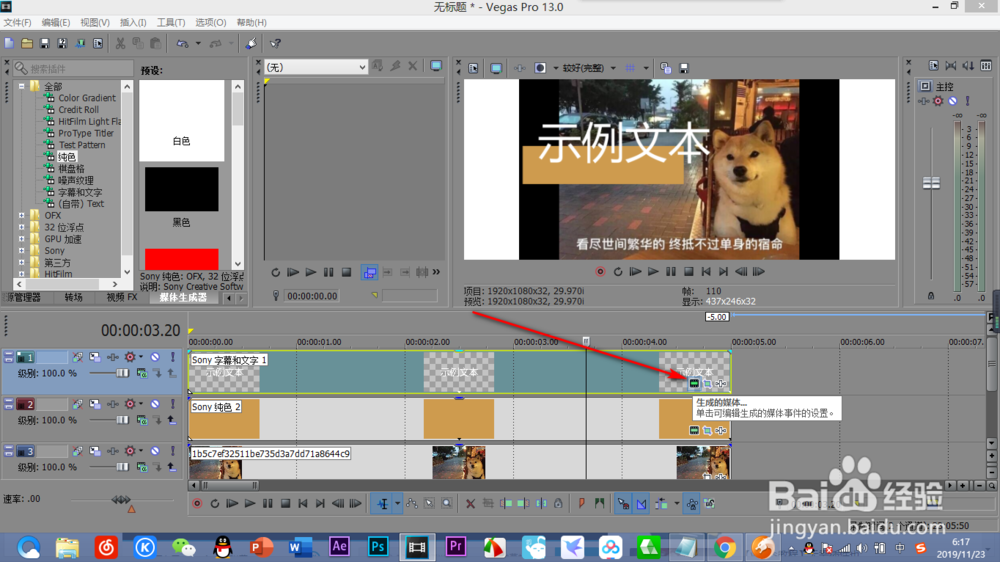Image resolution: width=1000 pixels, height=562 pixels.
Task: Open the 工具(T) menu
Action: tap(171, 22)
